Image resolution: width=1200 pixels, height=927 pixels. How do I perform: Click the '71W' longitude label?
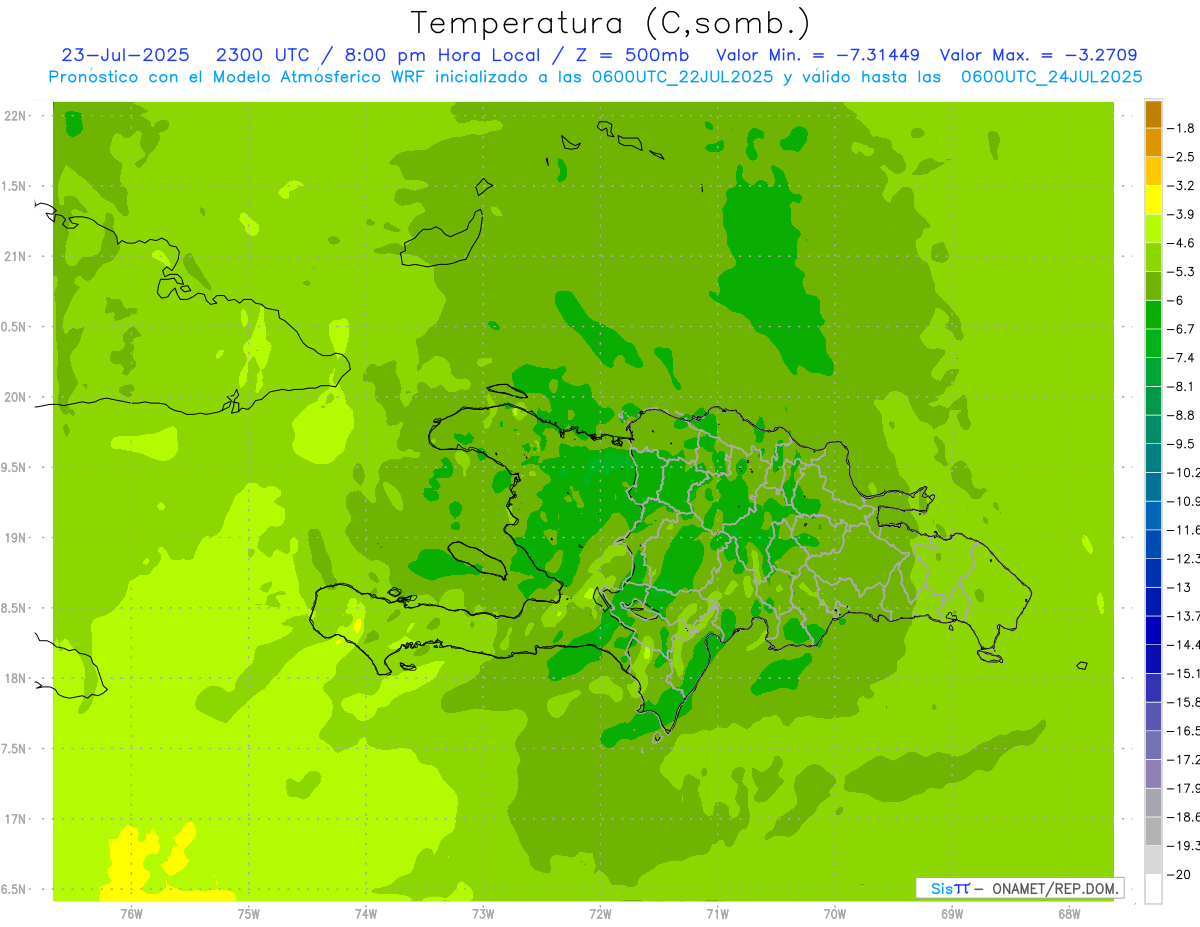click(717, 913)
